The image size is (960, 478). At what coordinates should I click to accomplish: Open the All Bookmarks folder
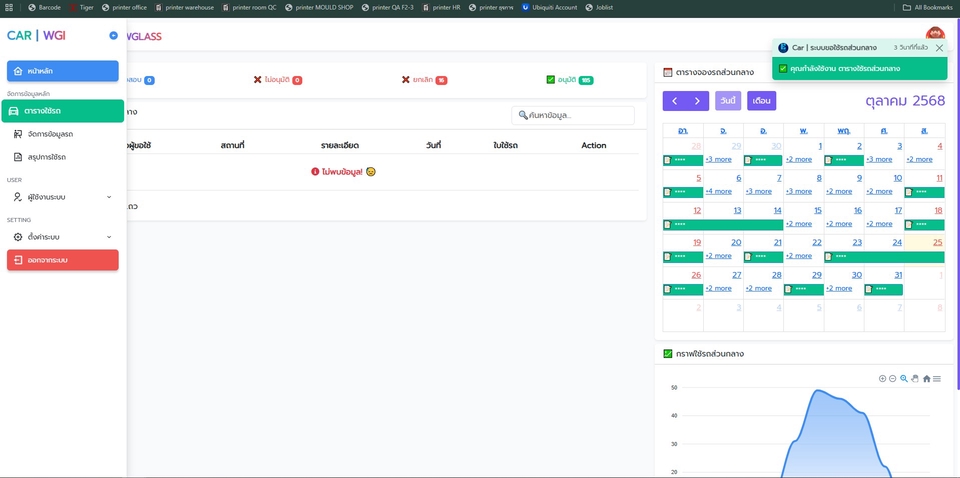click(928, 7)
